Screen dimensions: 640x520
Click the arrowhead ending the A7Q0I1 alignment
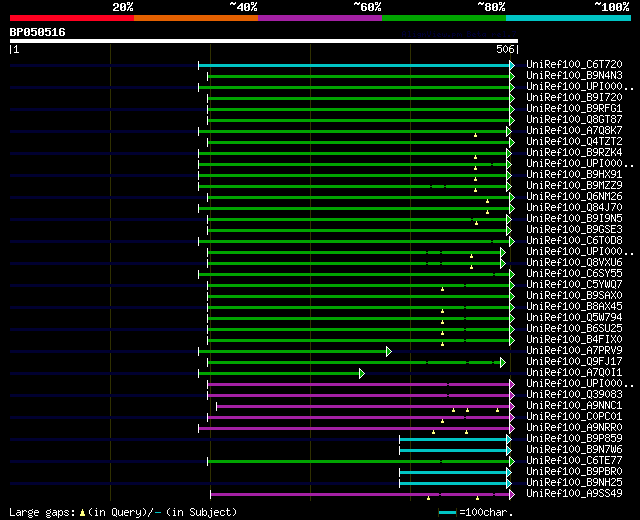pyautogui.click(x=362, y=373)
